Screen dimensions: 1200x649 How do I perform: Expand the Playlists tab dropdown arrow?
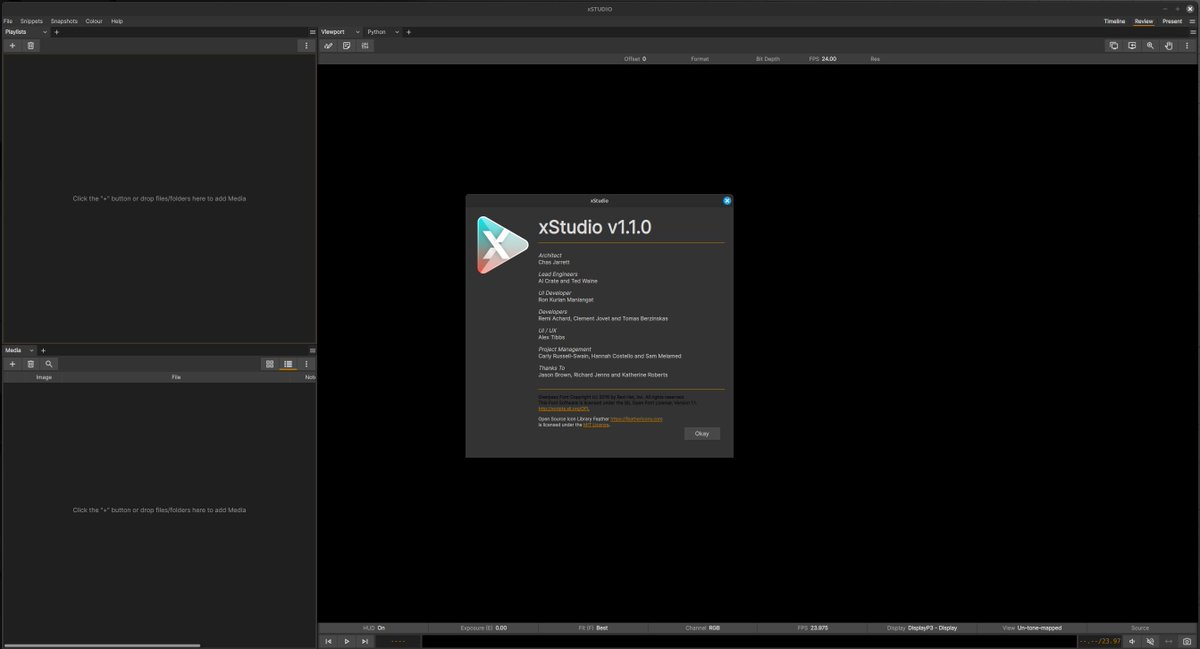pyautogui.click(x=45, y=32)
